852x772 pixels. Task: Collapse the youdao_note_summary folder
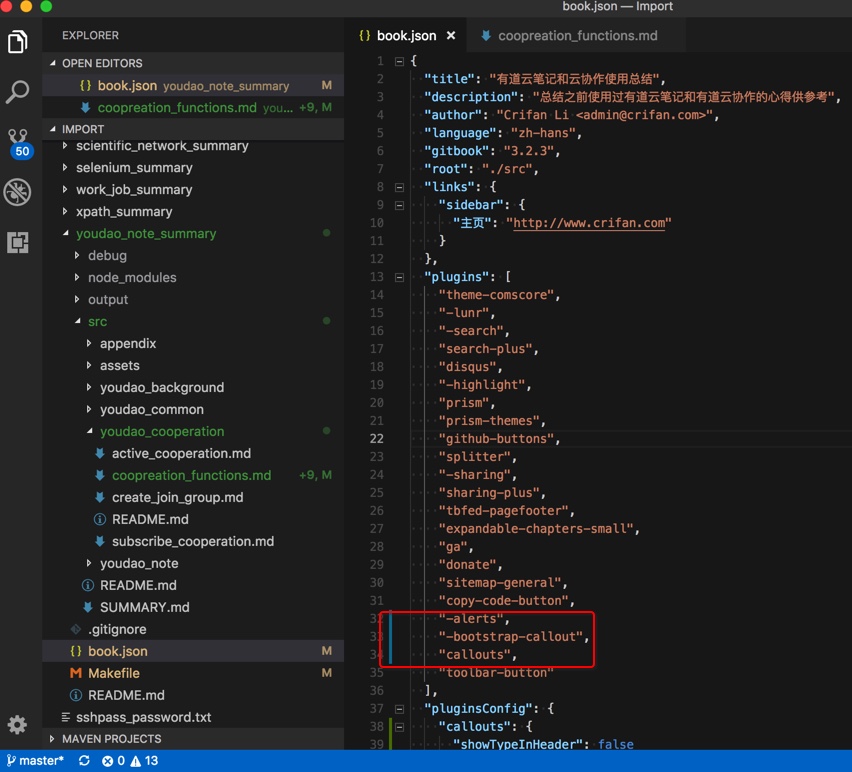pos(193,234)
